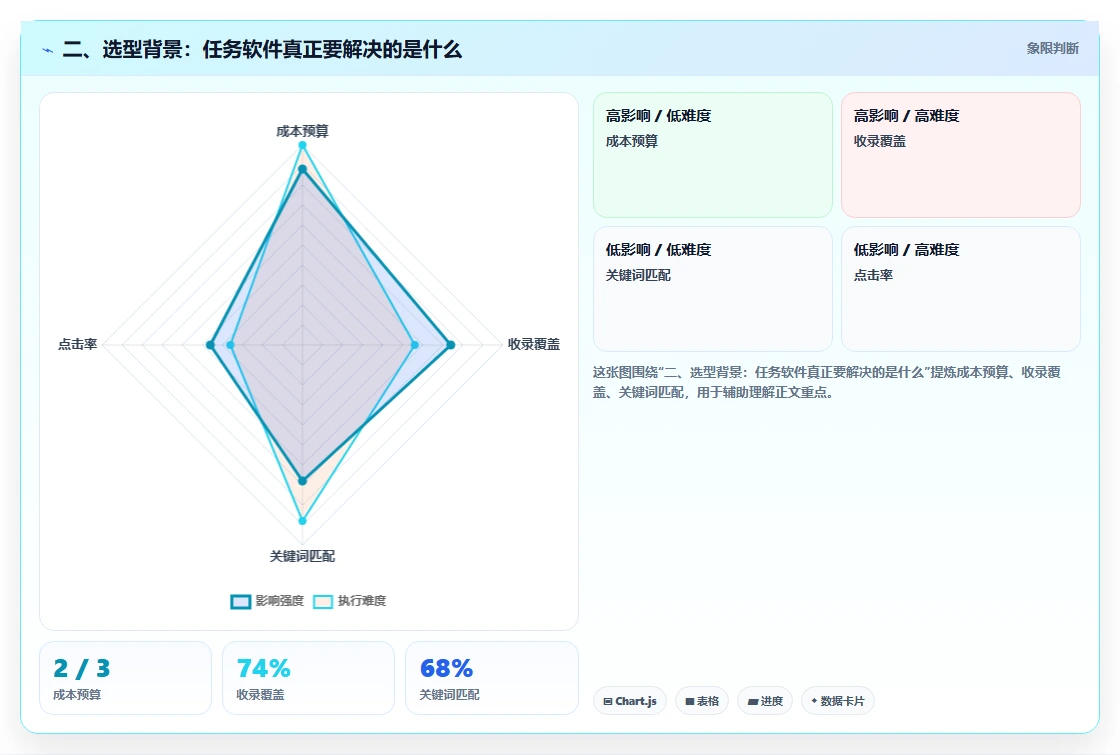This screenshot has height=755, width=1120.
Task: Click 影响强度 data point on 点击率 axis
Action: click(210, 345)
